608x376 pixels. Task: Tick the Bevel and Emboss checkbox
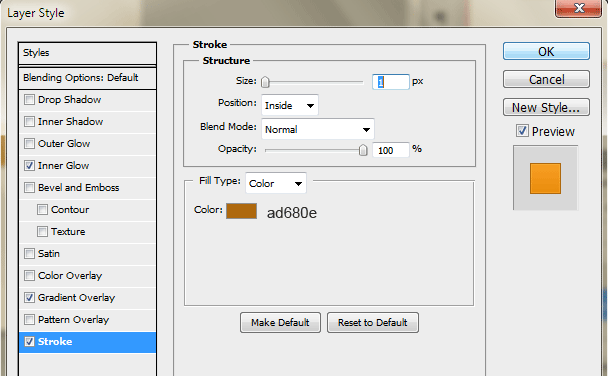(29, 188)
